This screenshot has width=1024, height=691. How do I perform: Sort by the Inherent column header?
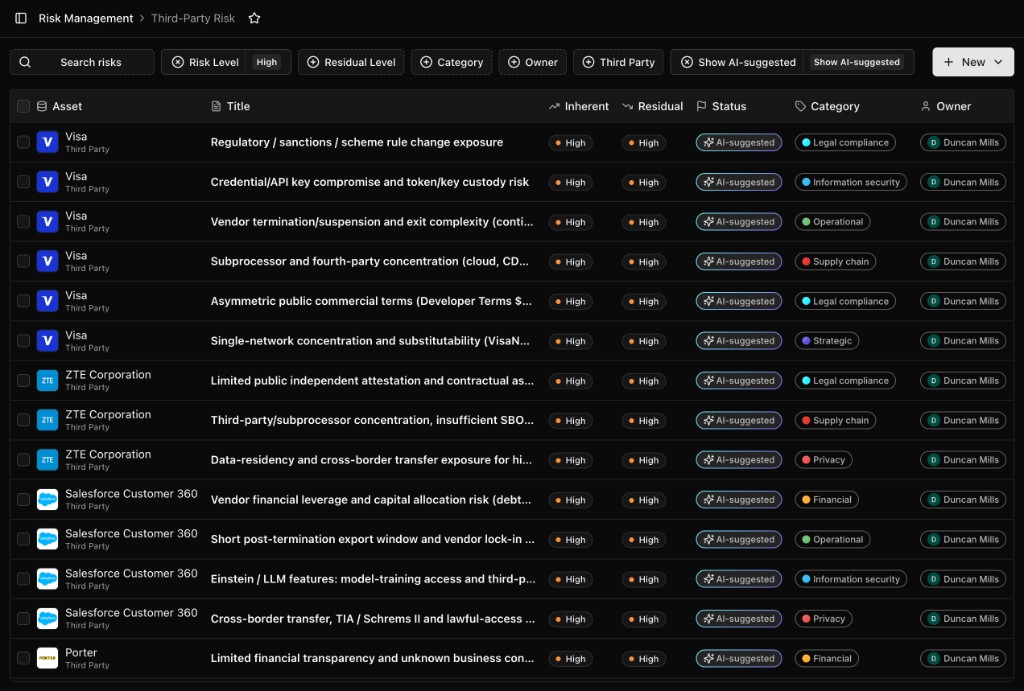579,106
